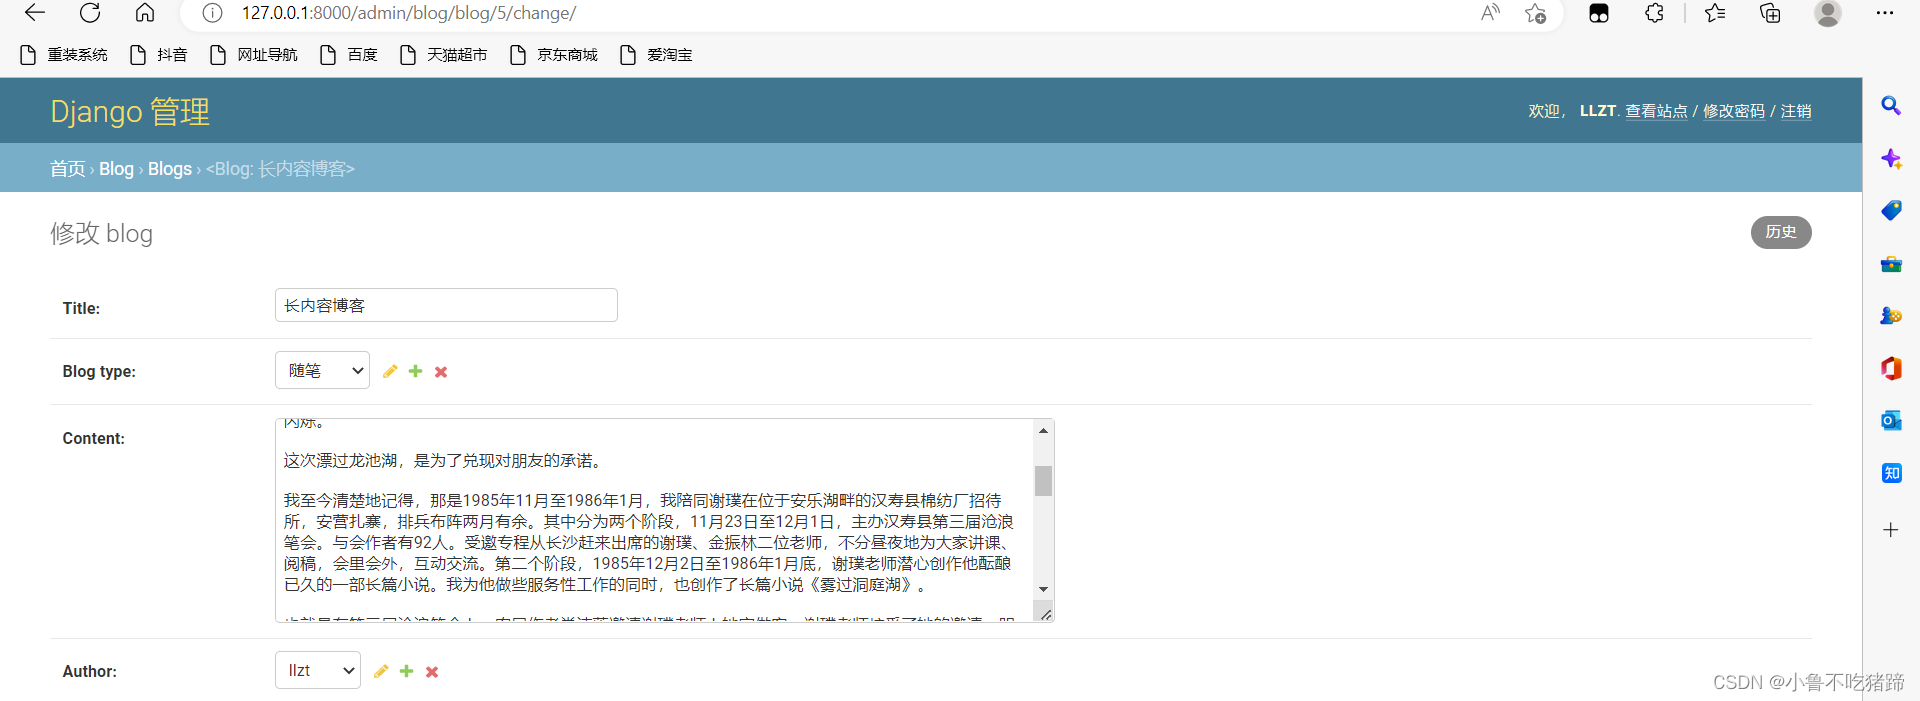Screen dimensions: 1920x701
Task: Go back with the browser back arrow
Action: click(x=35, y=13)
